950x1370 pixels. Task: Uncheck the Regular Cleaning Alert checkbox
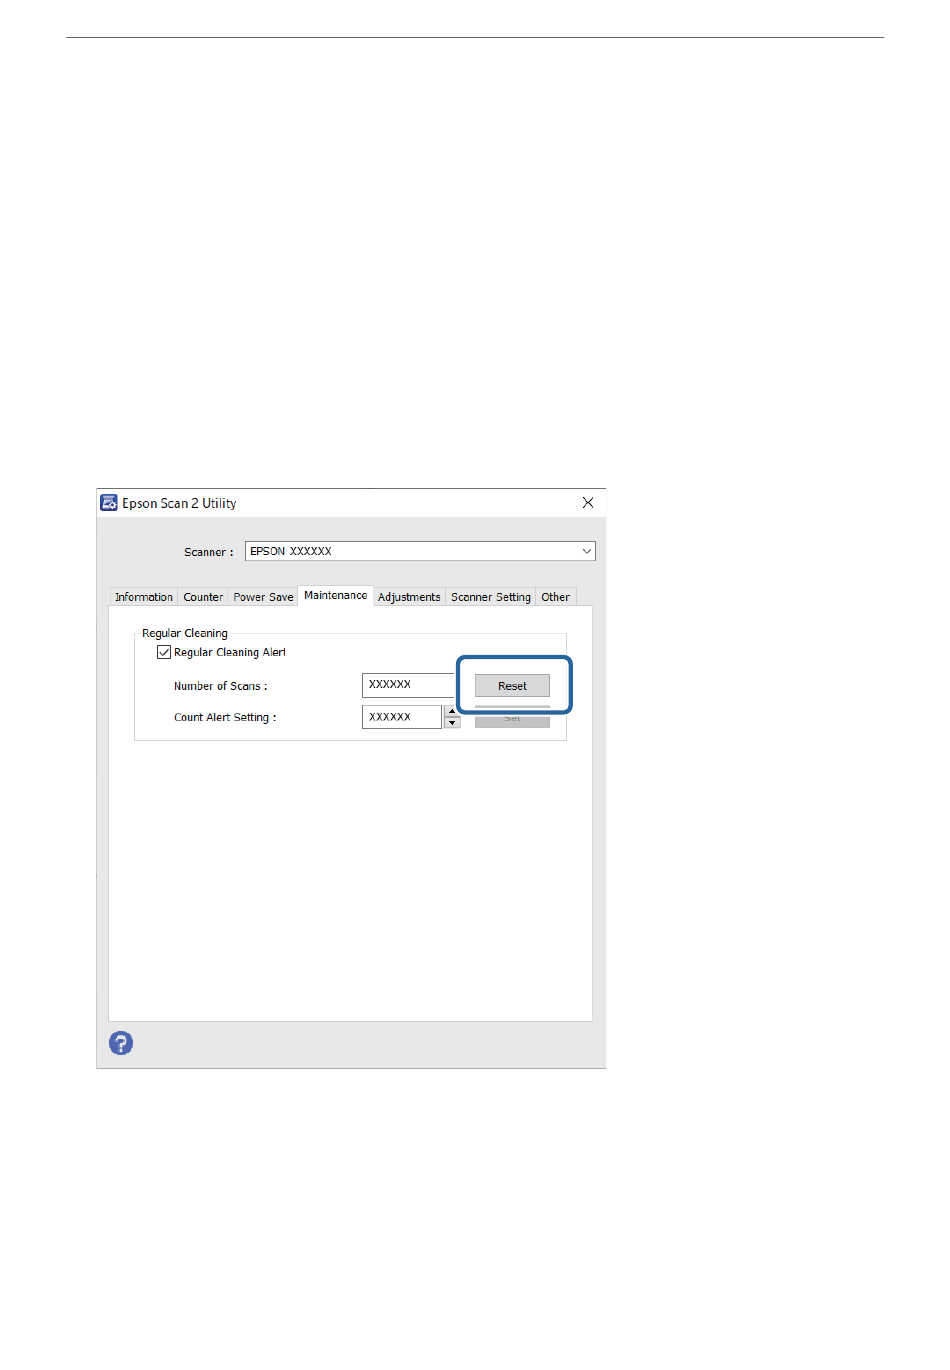[x=164, y=652]
